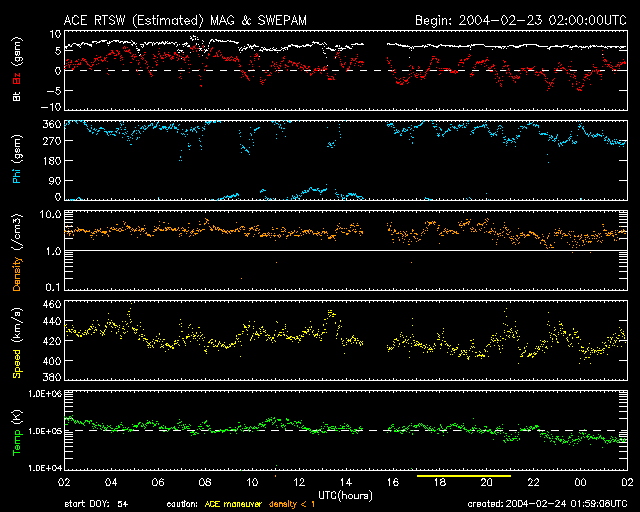The image size is (640, 512).
Task: Click the caution: label in the footer
Action: [181, 503]
